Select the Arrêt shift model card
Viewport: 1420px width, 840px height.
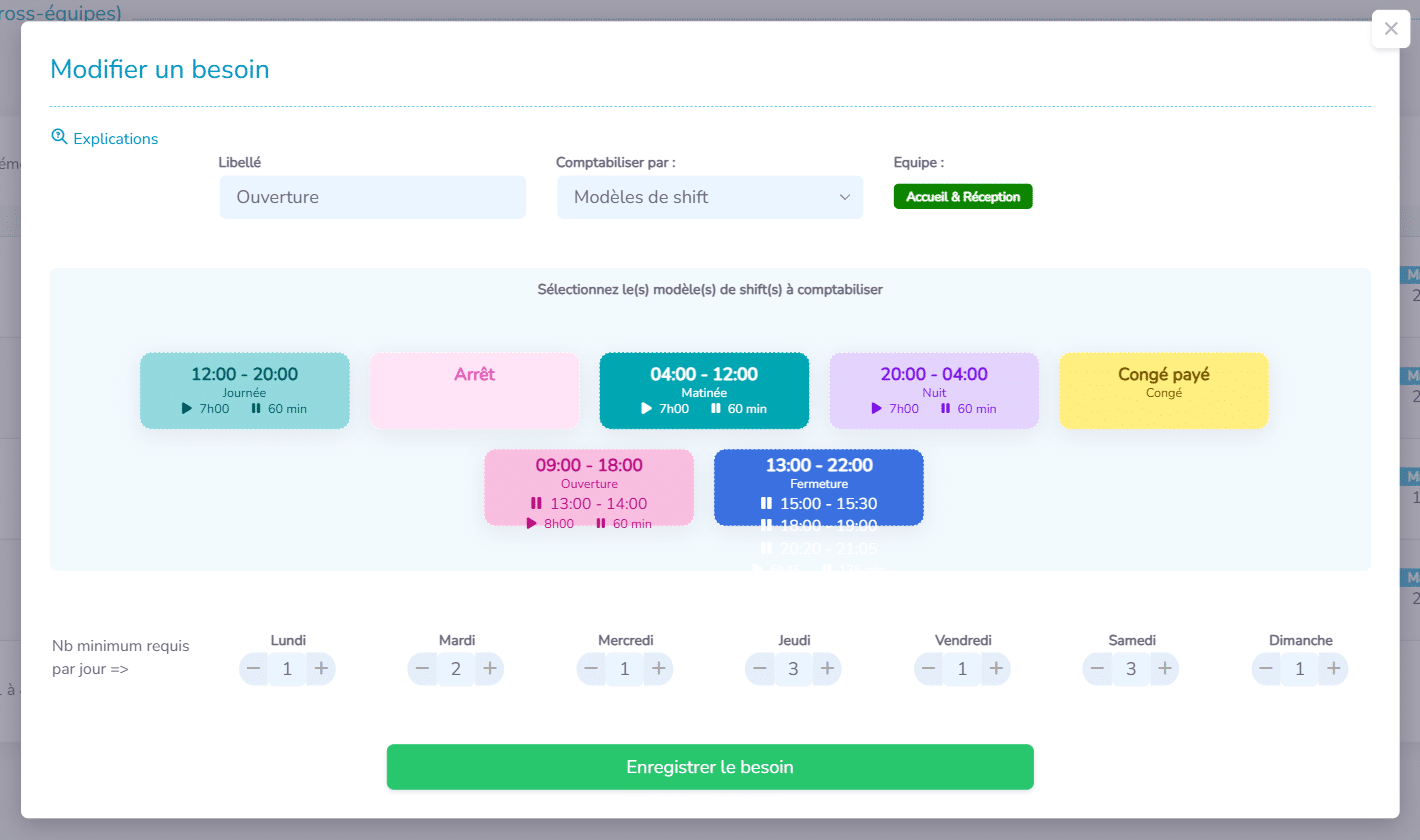point(475,391)
